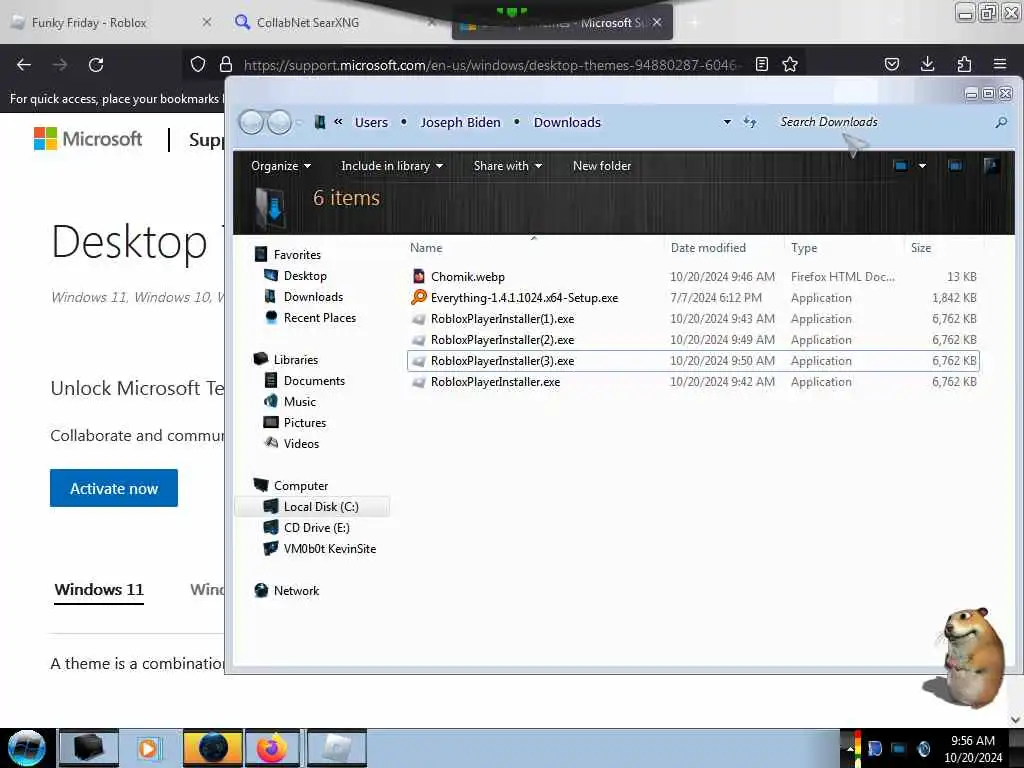Viewport: 1024px width, 768px height.
Task: Reload the page in Firefox
Action: click(x=96, y=65)
